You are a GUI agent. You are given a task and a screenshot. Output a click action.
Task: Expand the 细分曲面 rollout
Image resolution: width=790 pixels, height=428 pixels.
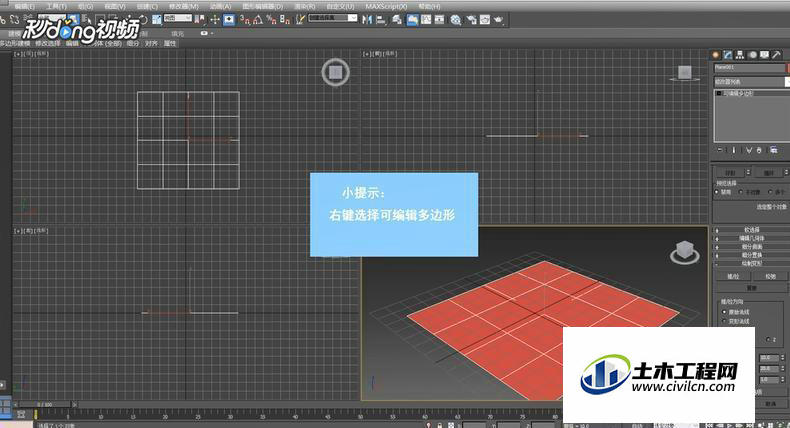pyautogui.click(x=751, y=247)
